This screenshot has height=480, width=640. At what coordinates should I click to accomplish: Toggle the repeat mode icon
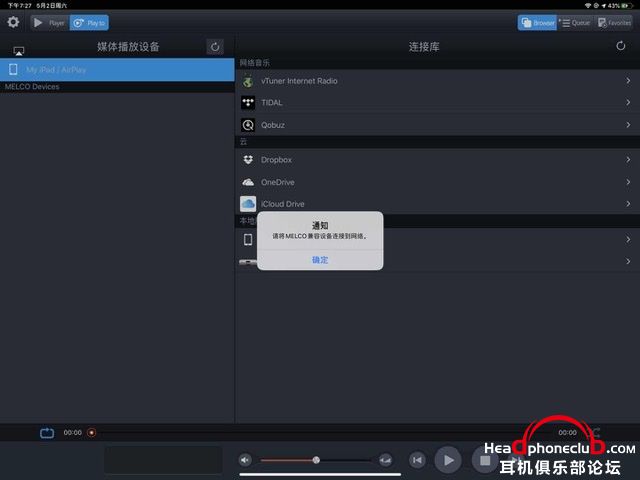click(x=47, y=433)
